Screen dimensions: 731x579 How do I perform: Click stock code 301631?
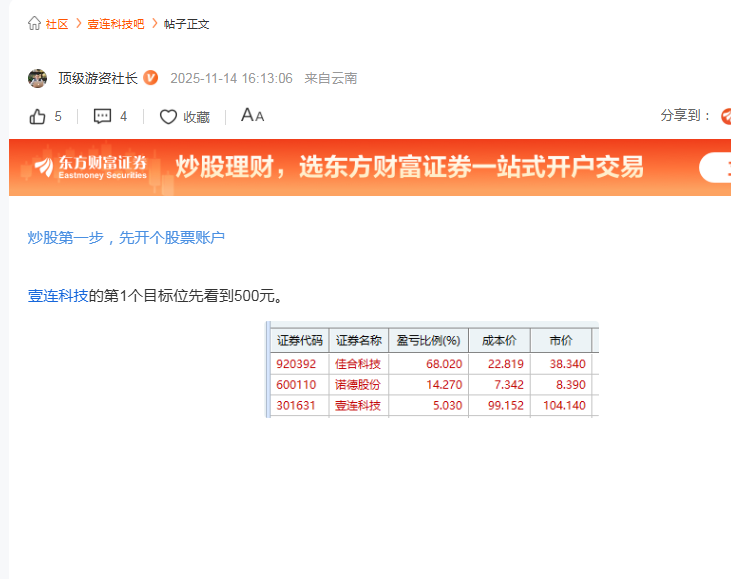coord(296,405)
